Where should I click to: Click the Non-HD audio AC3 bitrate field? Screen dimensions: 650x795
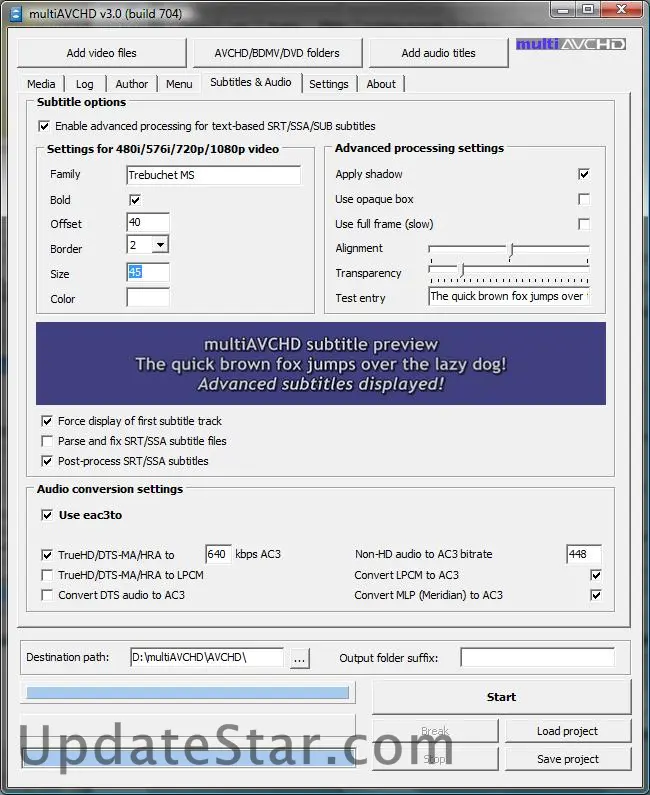pos(584,554)
